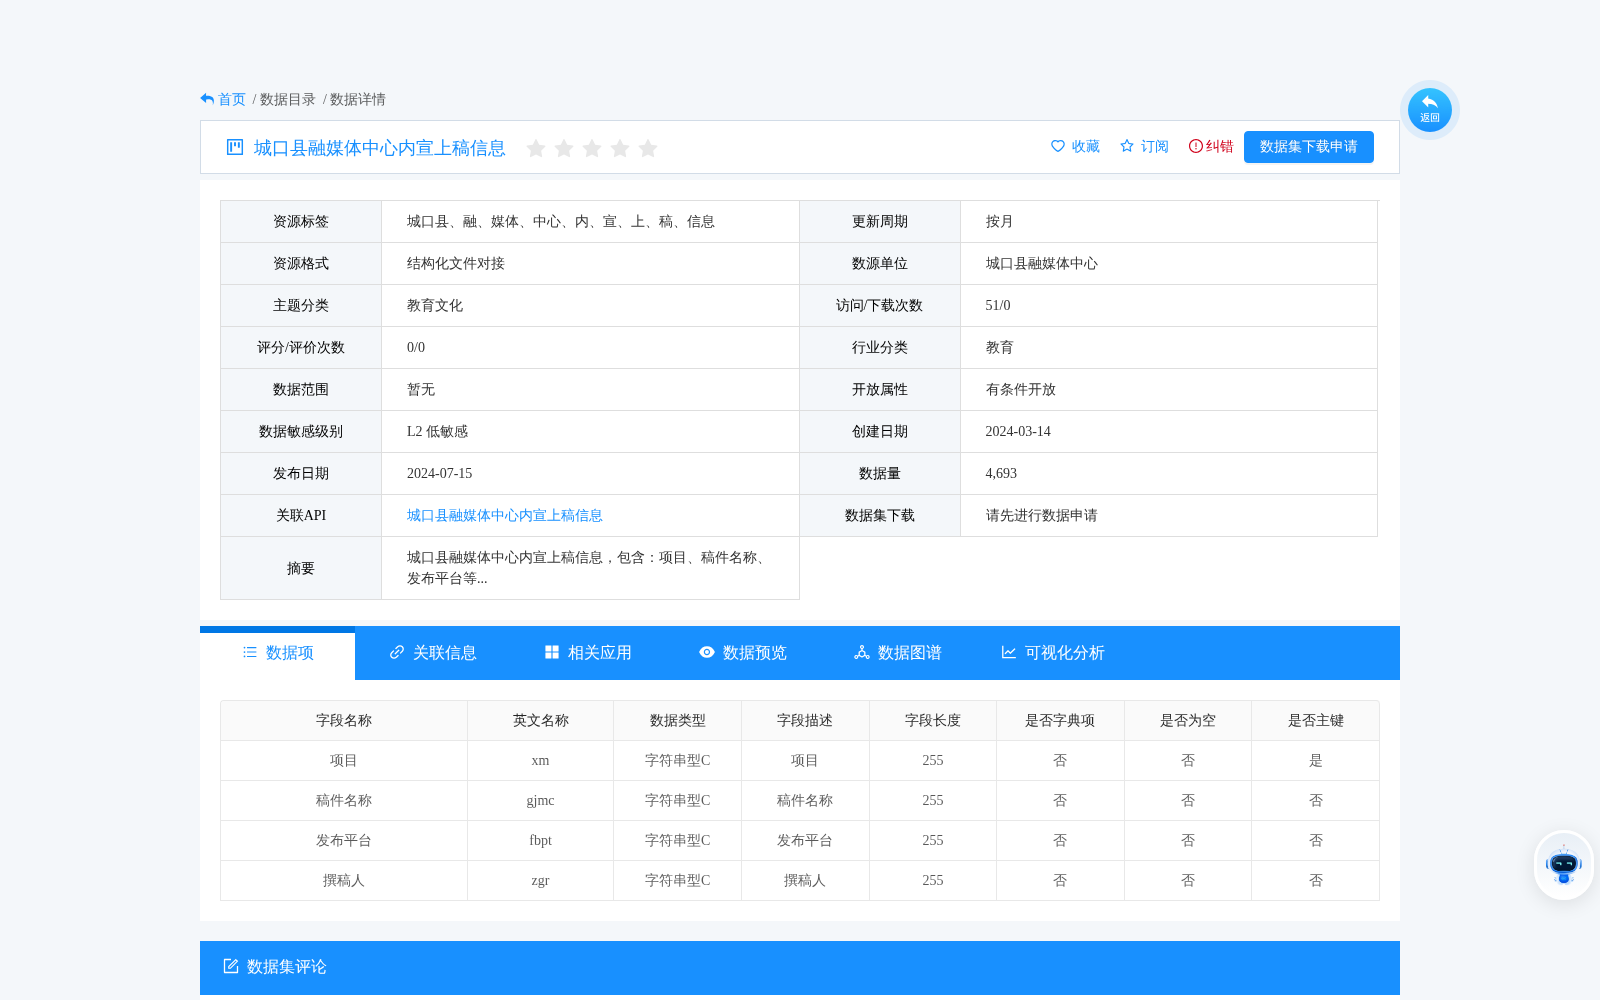Viewport: 1600px width, 1000px height.
Task: Click the 结构化文件对接 format value
Action: tap(456, 264)
